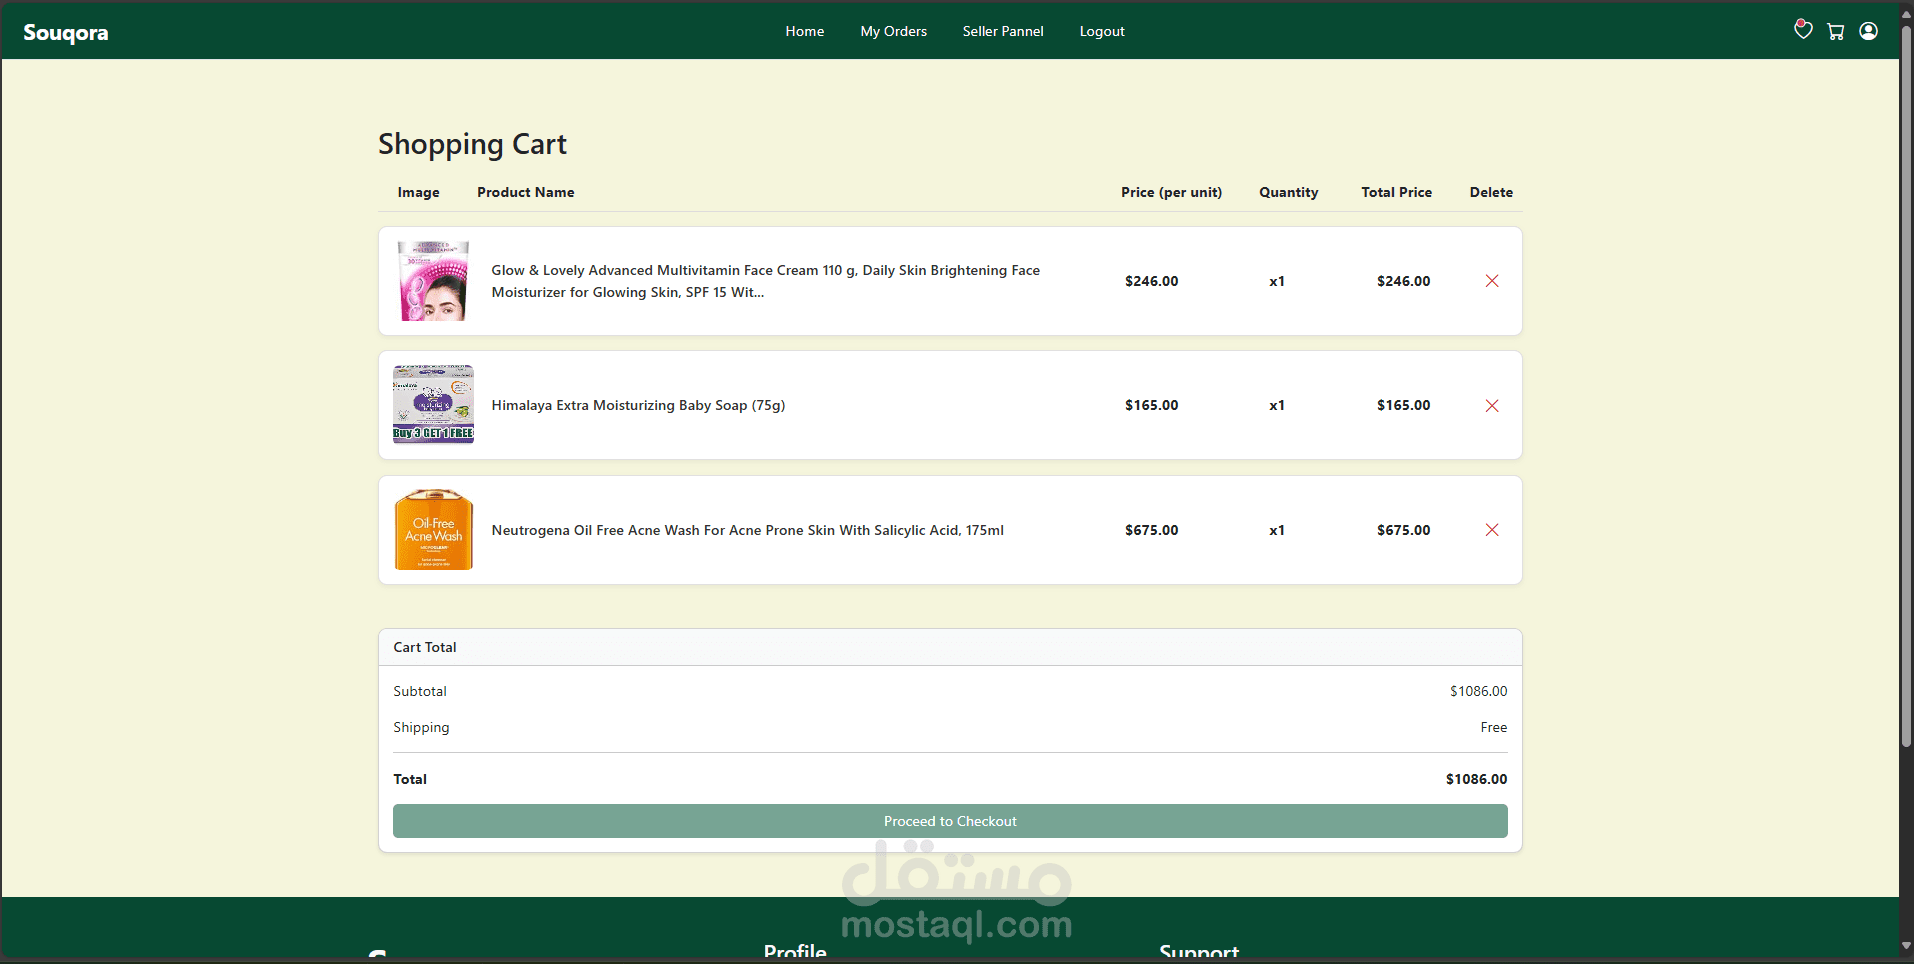Click the Price (per unit) column header
This screenshot has height=964, width=1914.
(x=1171, y=192)
